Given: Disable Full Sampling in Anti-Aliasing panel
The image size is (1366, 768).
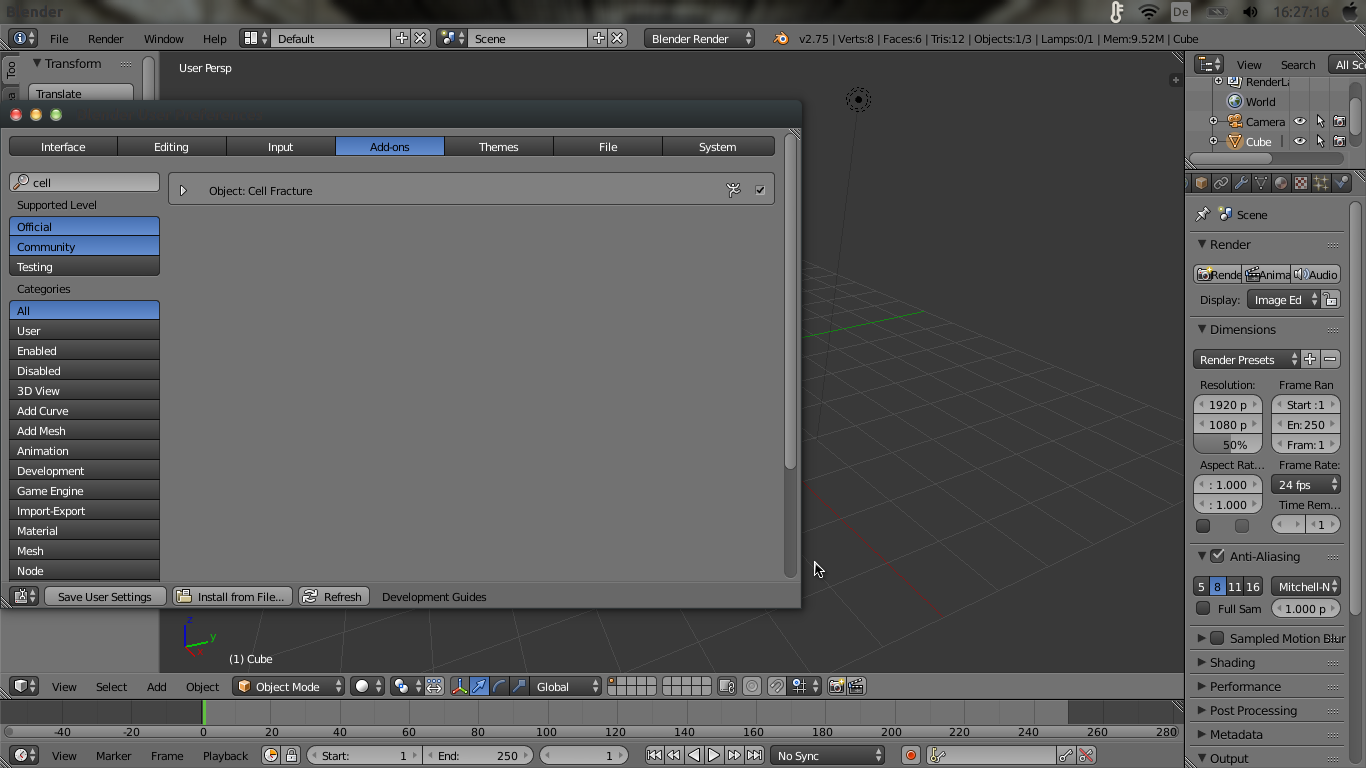Looking at the screenshot, I should [1202, 608].
